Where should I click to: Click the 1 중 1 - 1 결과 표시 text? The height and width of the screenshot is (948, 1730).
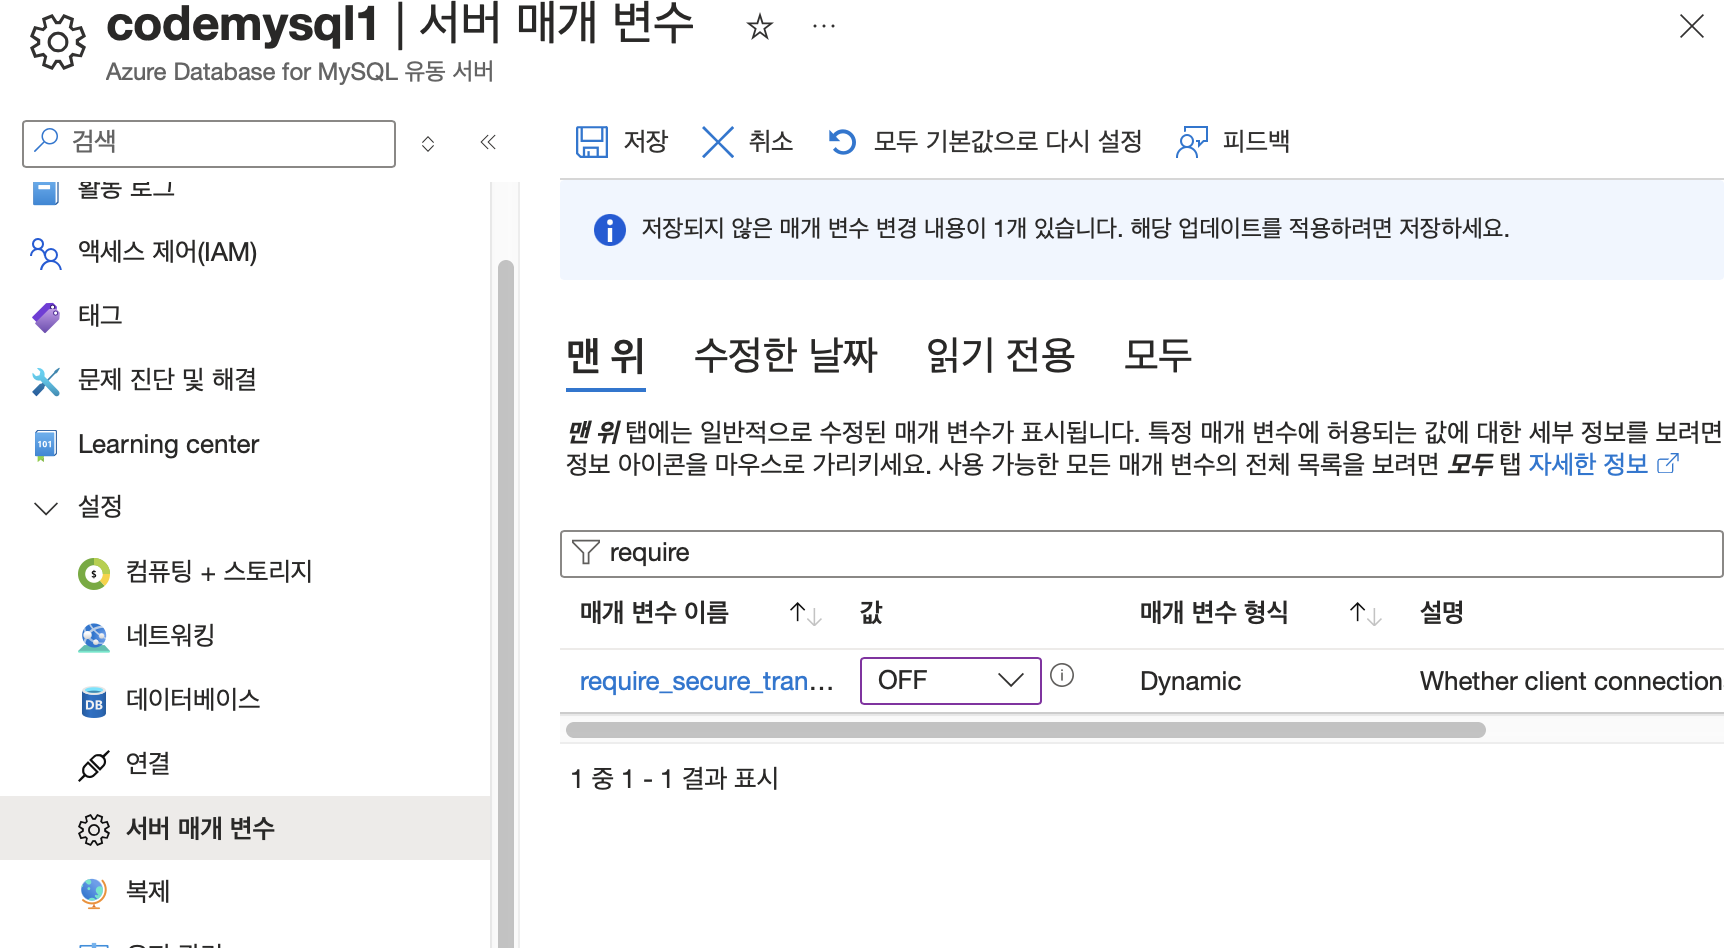click(674, 778)
